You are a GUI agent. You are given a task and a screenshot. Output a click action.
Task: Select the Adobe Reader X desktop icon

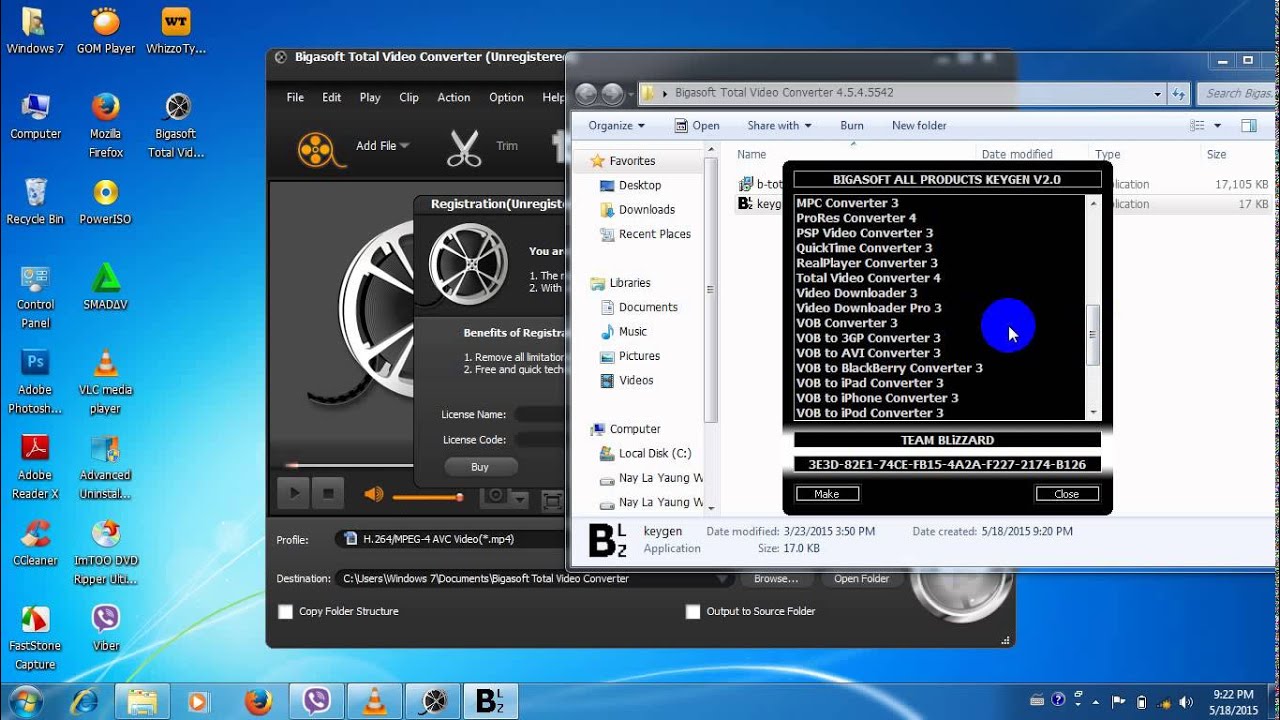(x=35, y=467)
